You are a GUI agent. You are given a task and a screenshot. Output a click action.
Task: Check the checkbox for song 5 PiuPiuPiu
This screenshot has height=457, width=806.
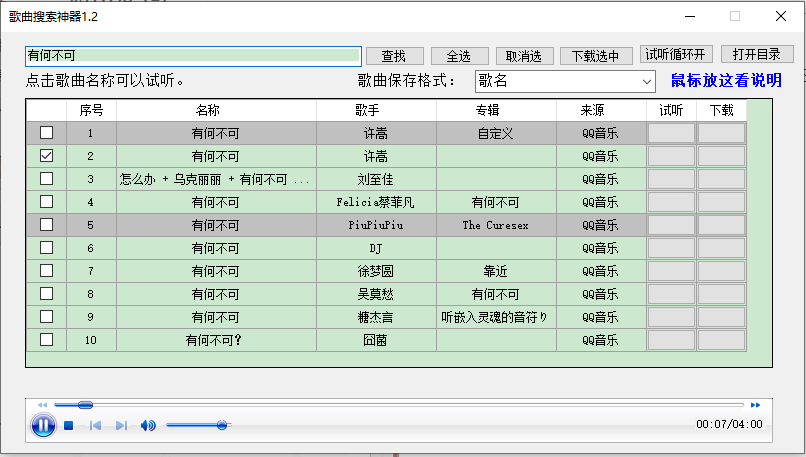46,225
